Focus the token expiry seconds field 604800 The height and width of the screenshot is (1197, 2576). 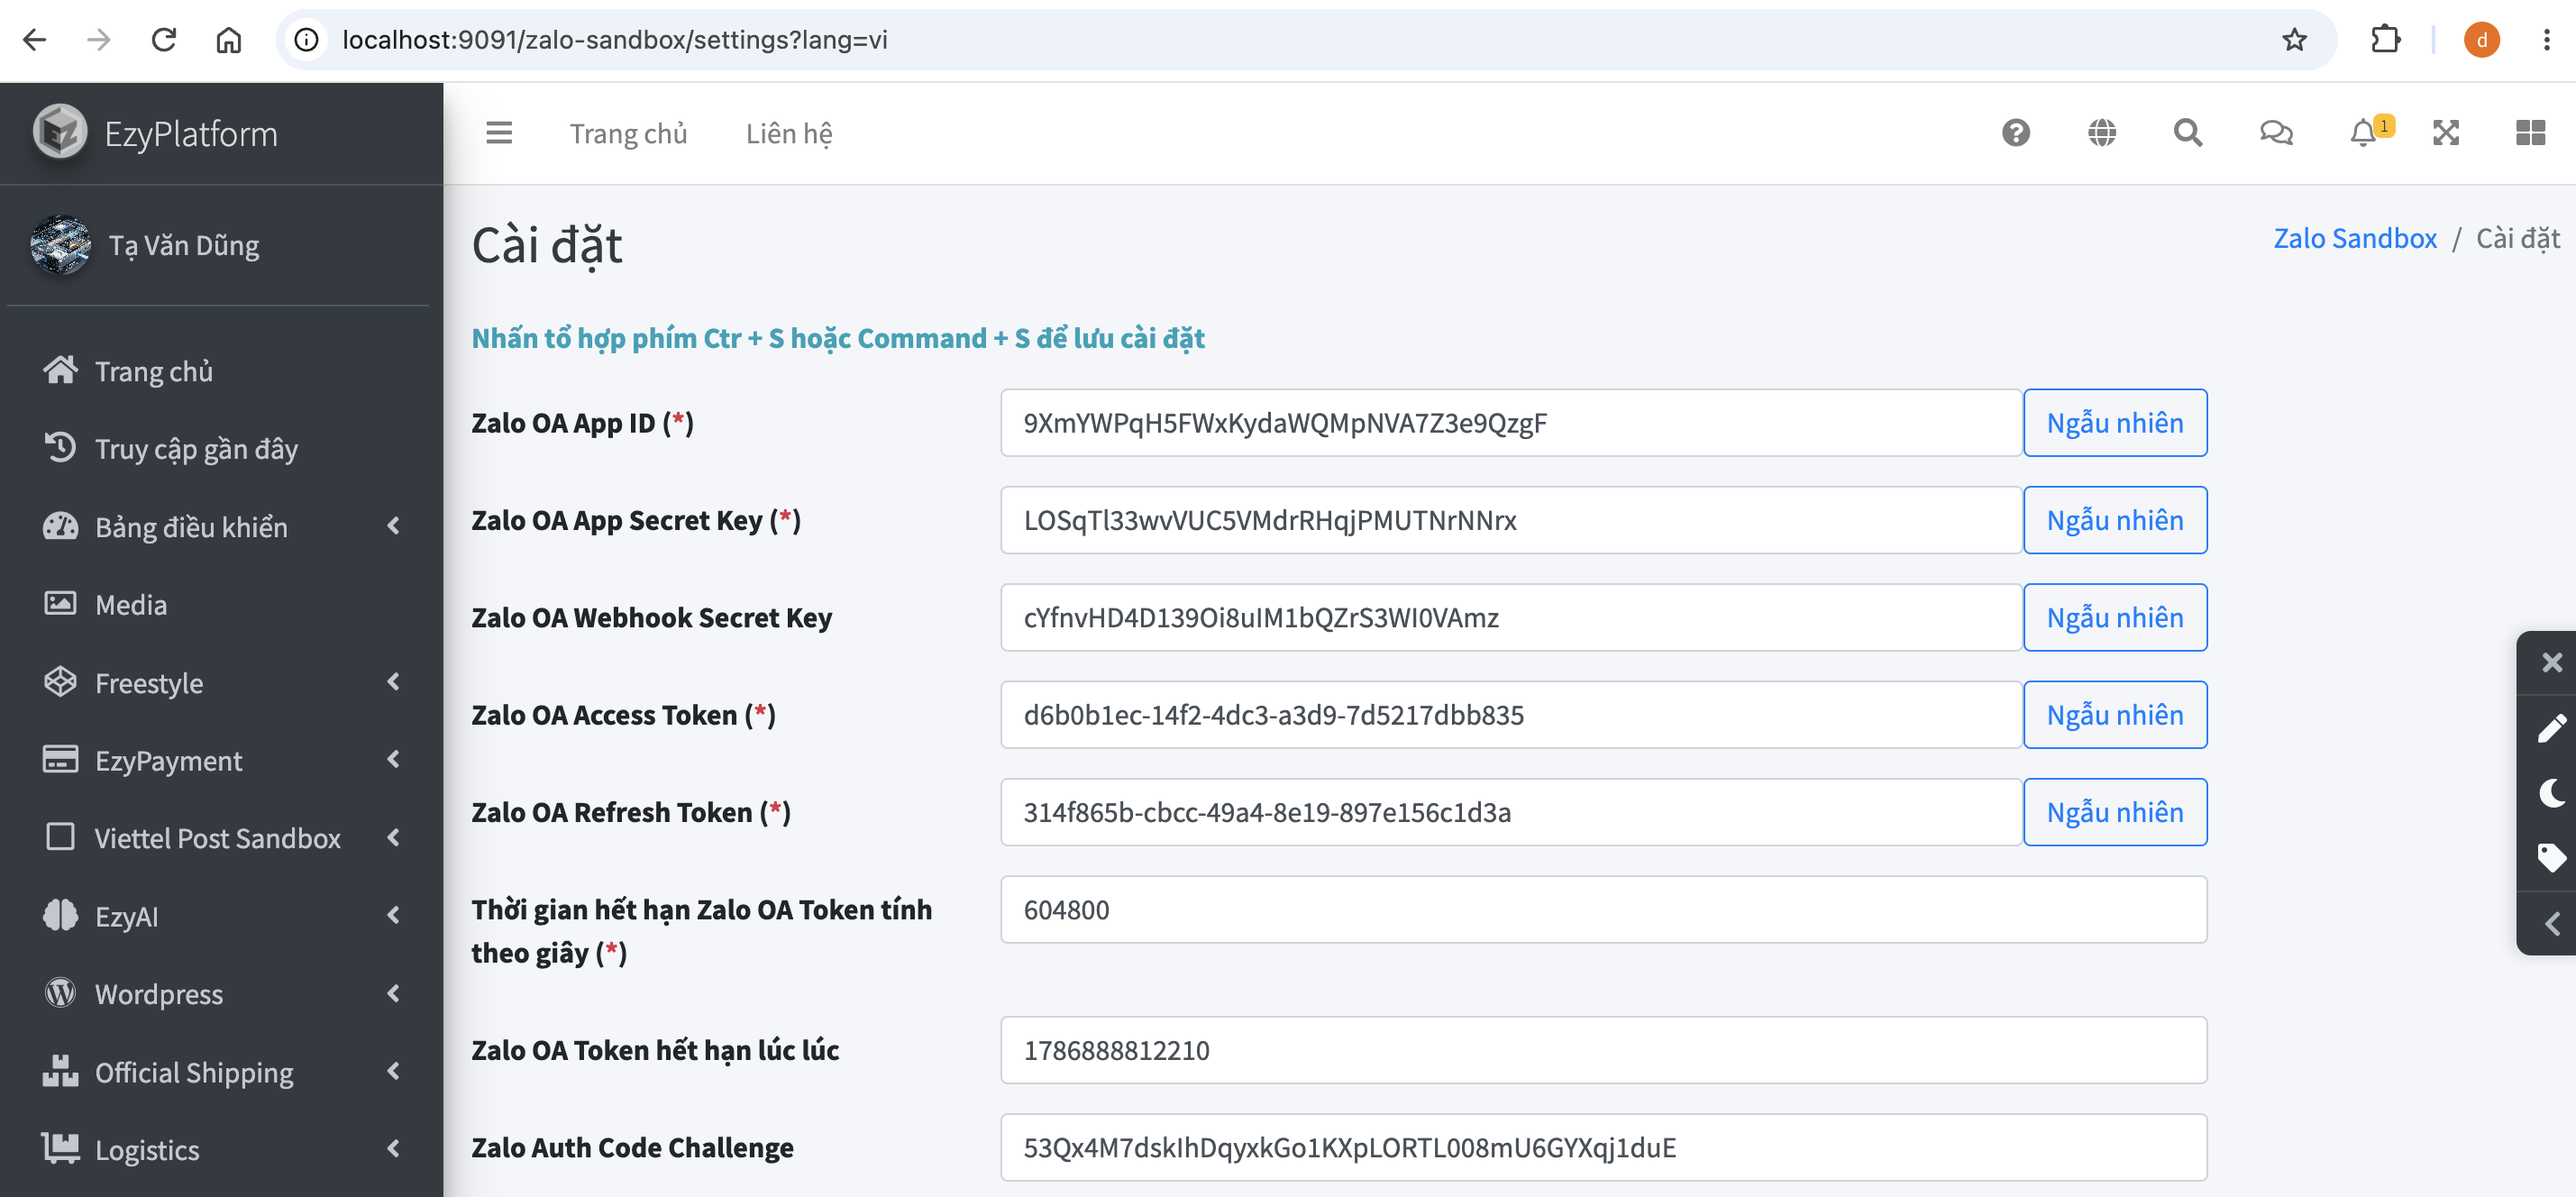click(x=1604, y=910)
